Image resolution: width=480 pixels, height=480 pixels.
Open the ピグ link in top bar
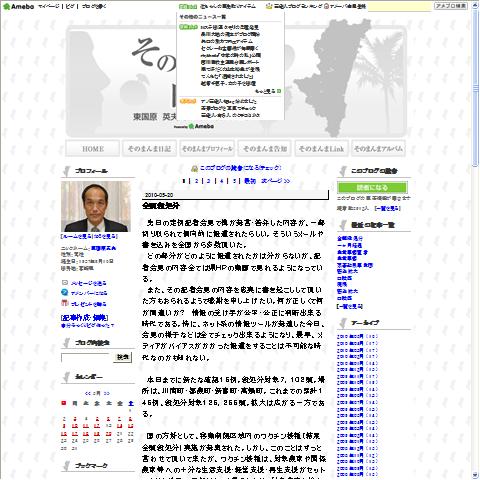point(70,6)
